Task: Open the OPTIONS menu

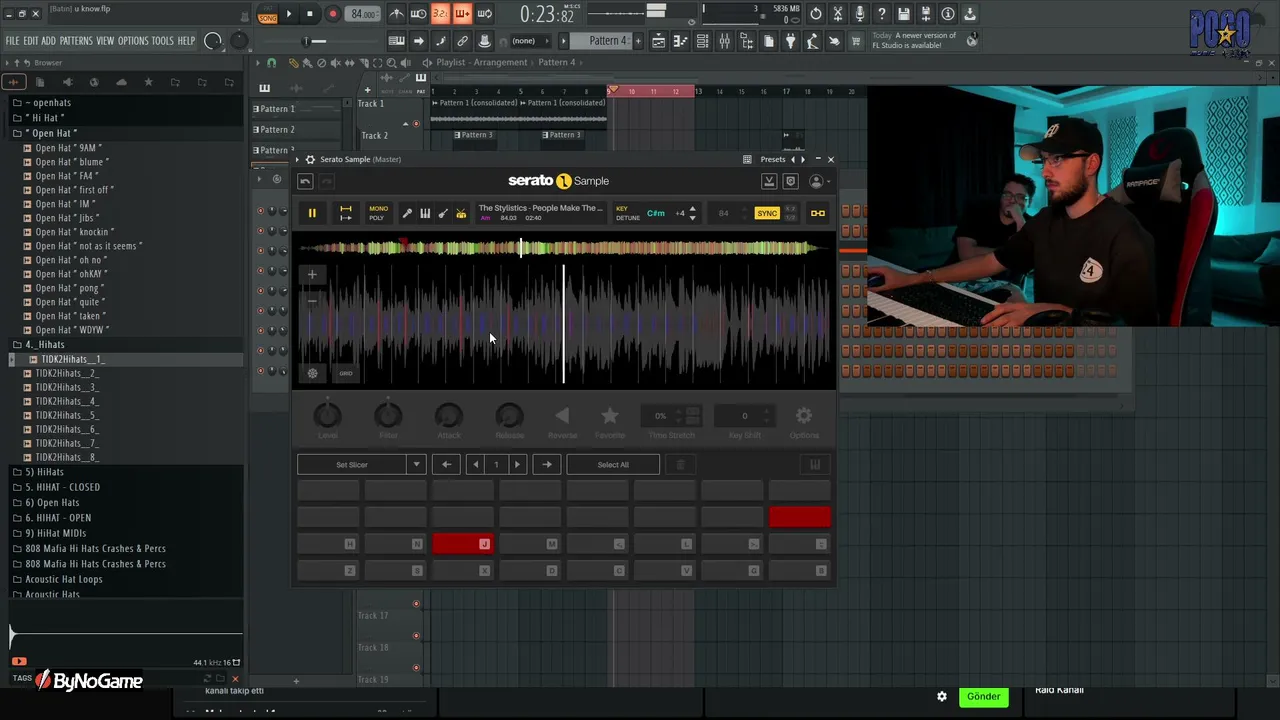Action: (133, 41)
